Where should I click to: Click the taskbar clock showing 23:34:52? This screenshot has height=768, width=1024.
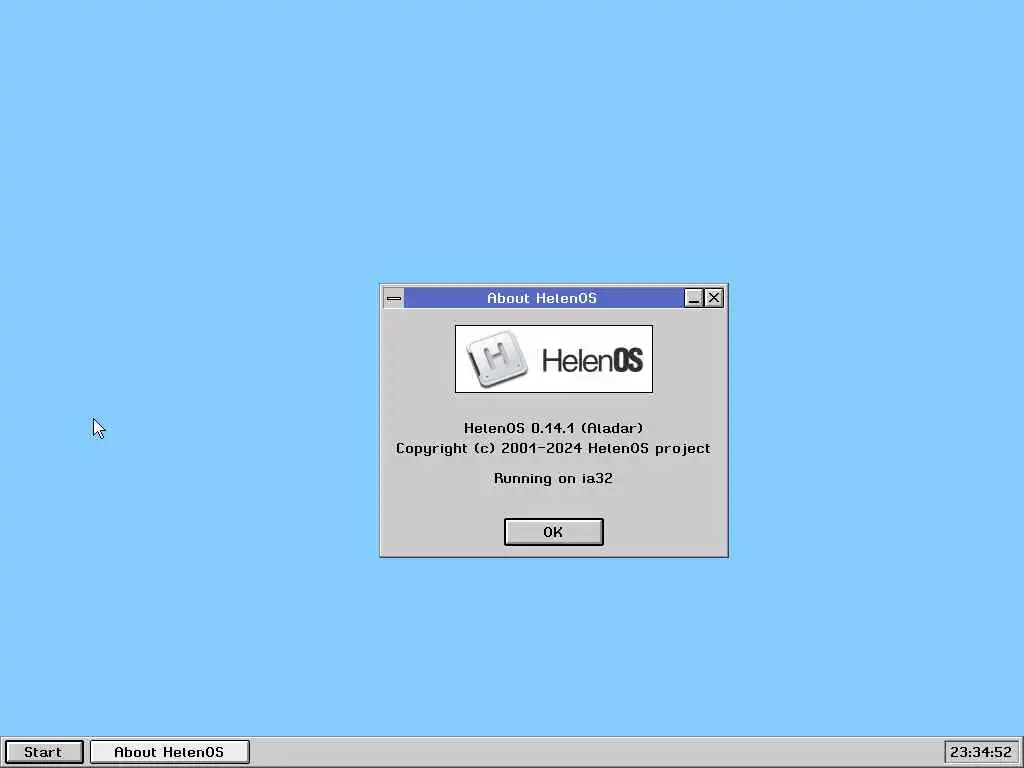[981, 752]
